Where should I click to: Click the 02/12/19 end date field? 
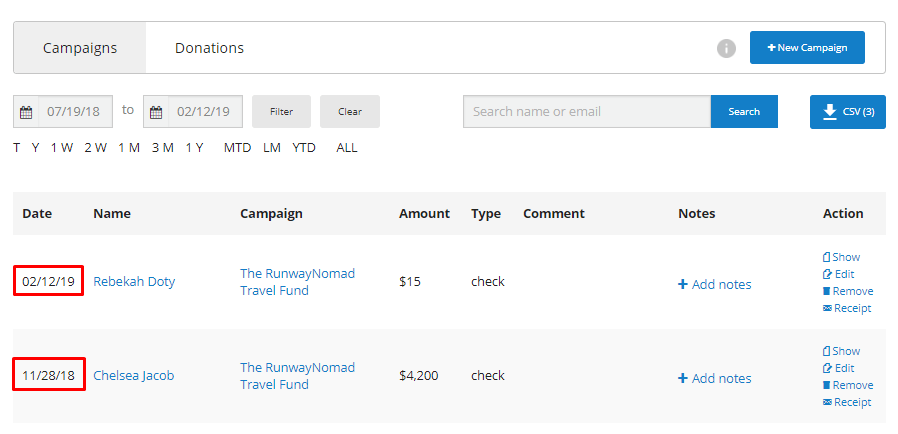tap(204, 112)
